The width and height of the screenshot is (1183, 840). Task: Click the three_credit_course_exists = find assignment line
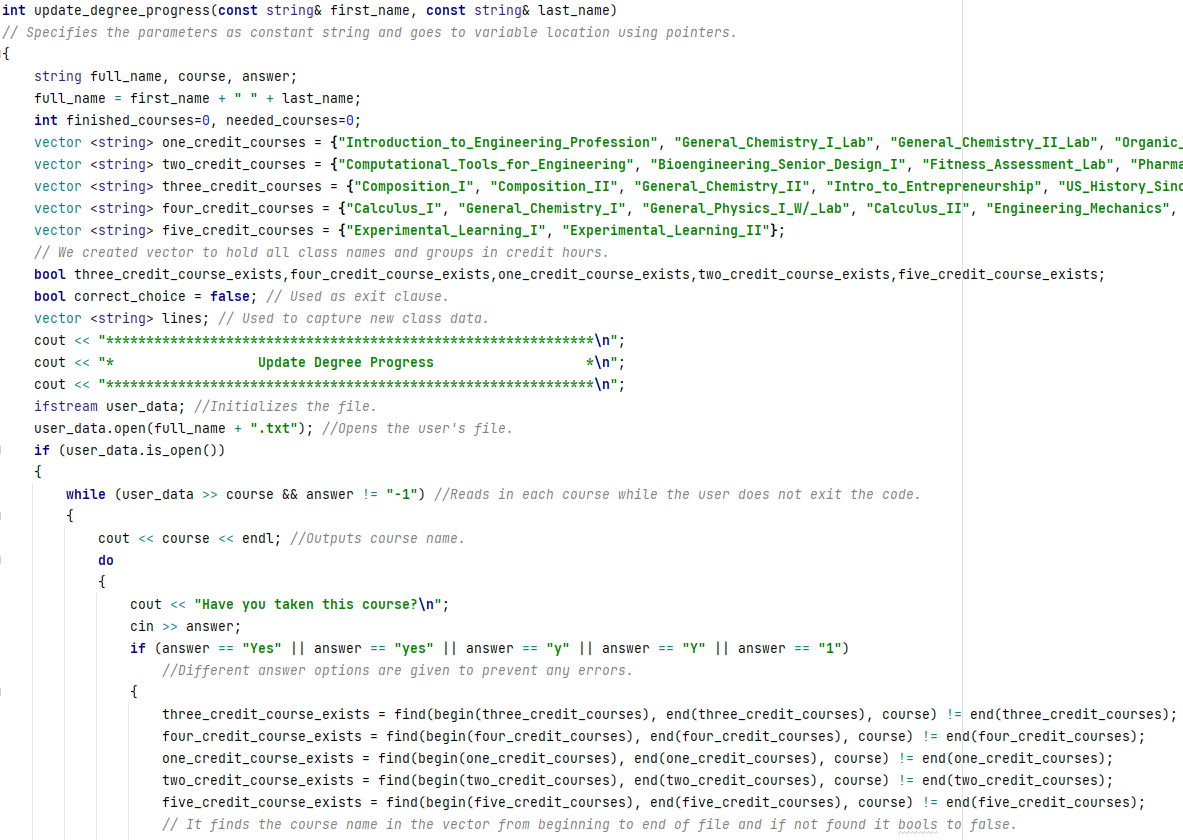[x=669, y=714]
